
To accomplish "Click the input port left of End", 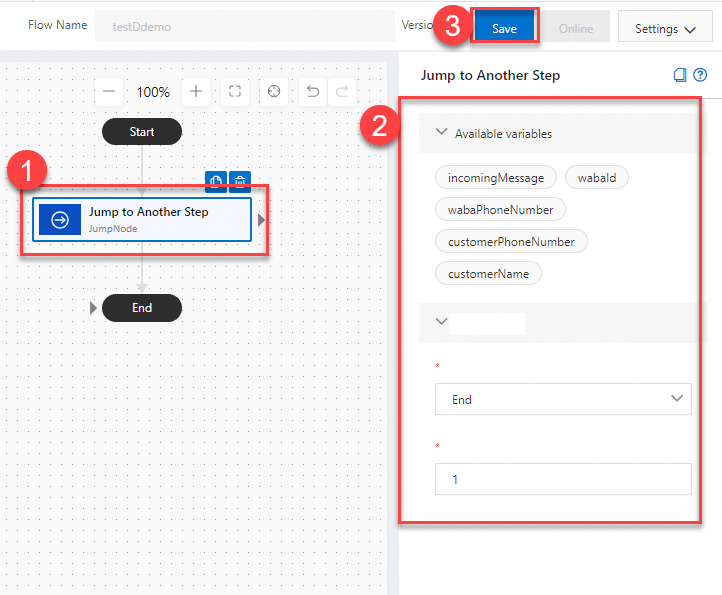I will coord(93,308).
